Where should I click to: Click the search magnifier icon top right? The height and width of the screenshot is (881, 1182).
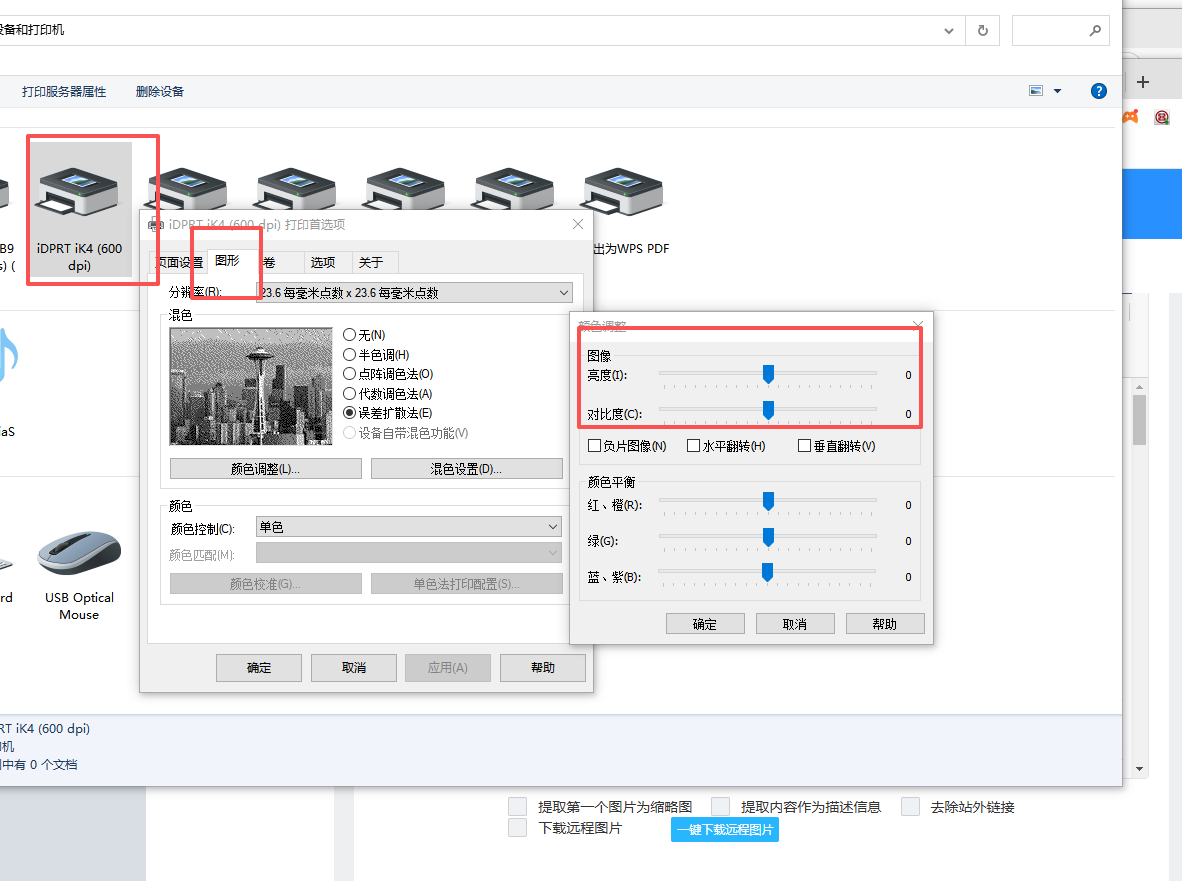point(1096,30)
